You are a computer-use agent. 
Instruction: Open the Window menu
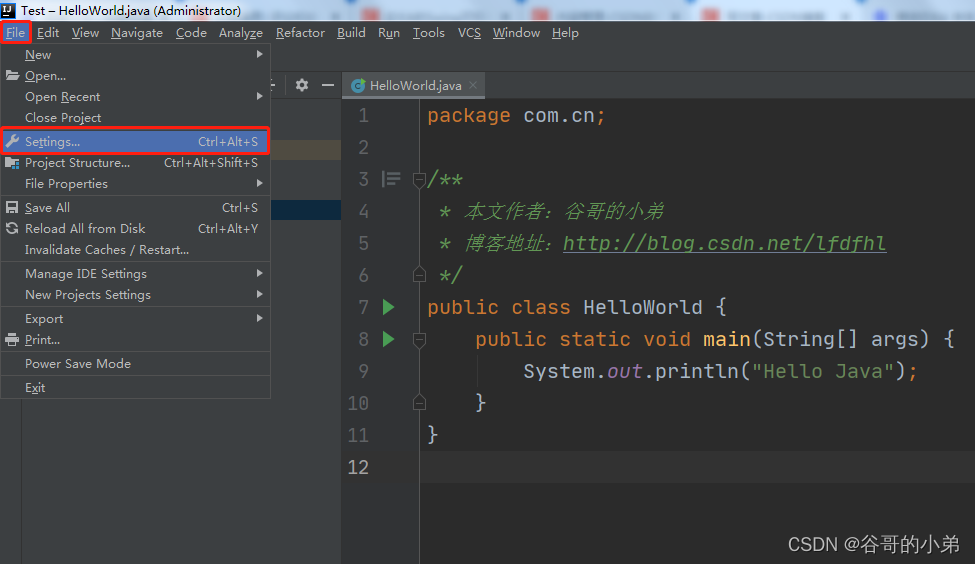pos(516,32)
